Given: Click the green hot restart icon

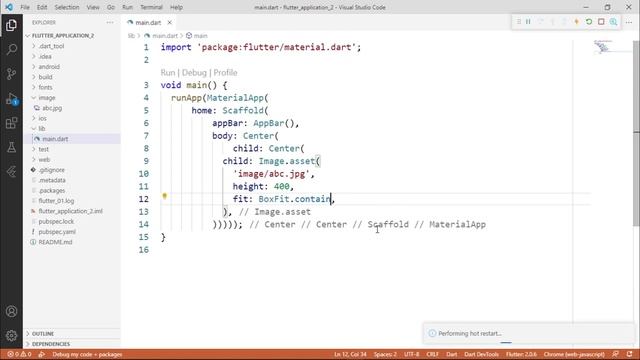Looking at the screenshot, I should (x=589, y=22).
